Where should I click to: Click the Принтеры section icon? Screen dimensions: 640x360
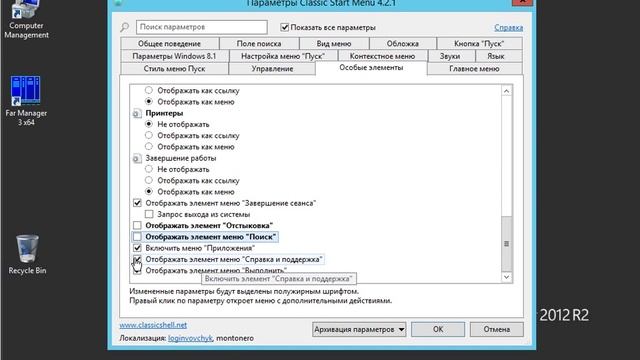tap(137, 113)
